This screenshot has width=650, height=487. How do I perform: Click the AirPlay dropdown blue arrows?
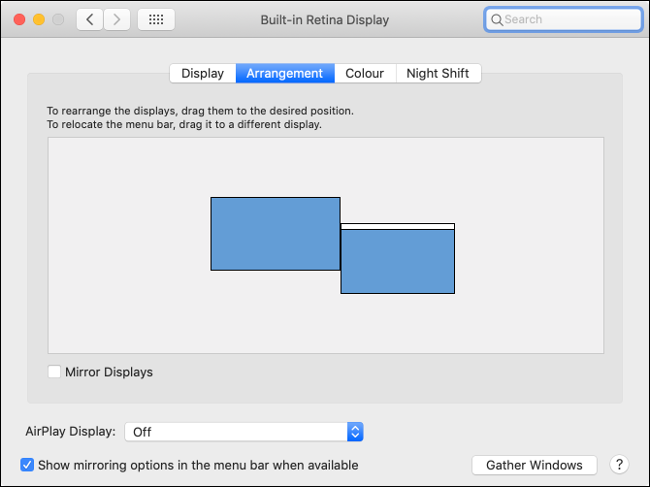355,432
